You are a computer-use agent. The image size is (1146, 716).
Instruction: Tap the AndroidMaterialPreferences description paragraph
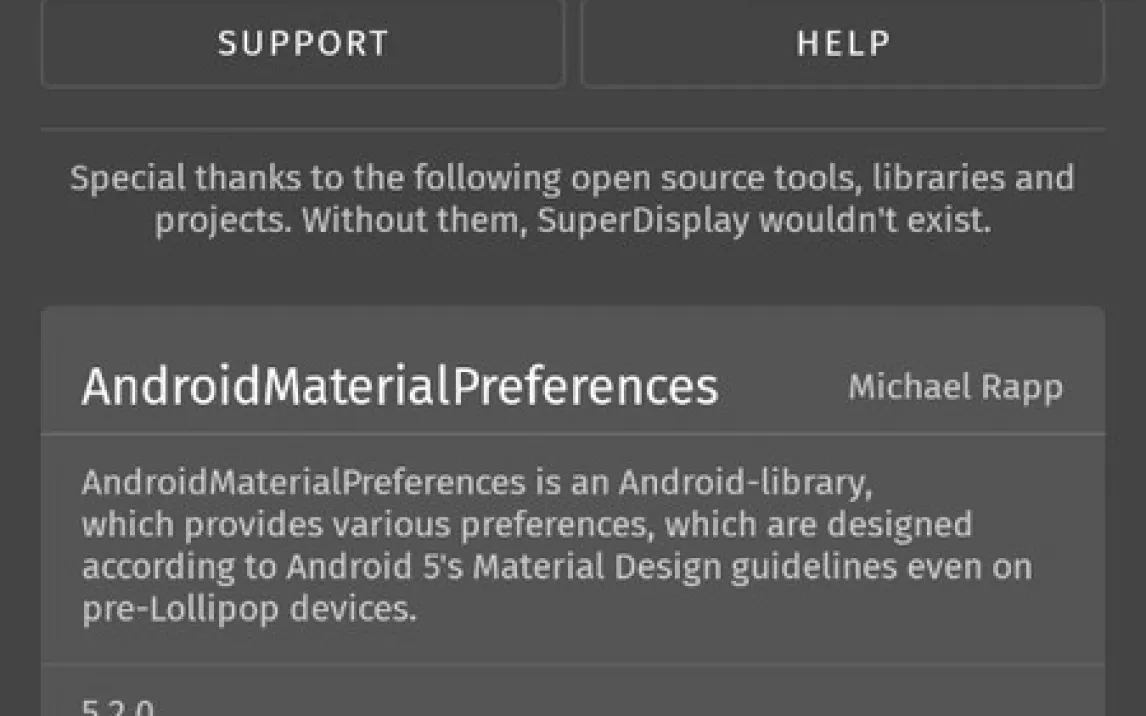click(556, 546)
